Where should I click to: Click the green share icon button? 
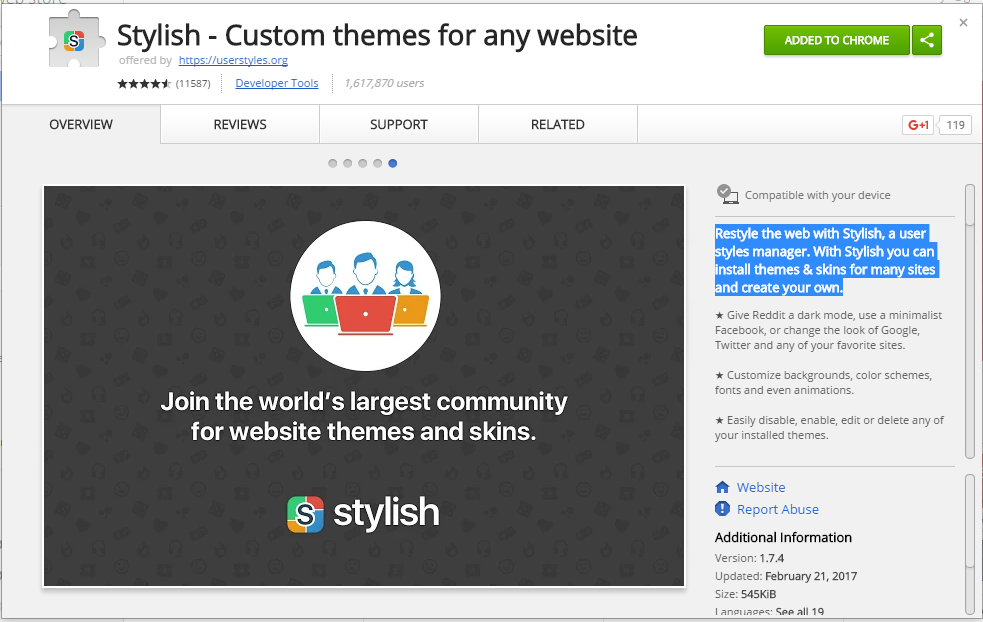pos(927,40)
